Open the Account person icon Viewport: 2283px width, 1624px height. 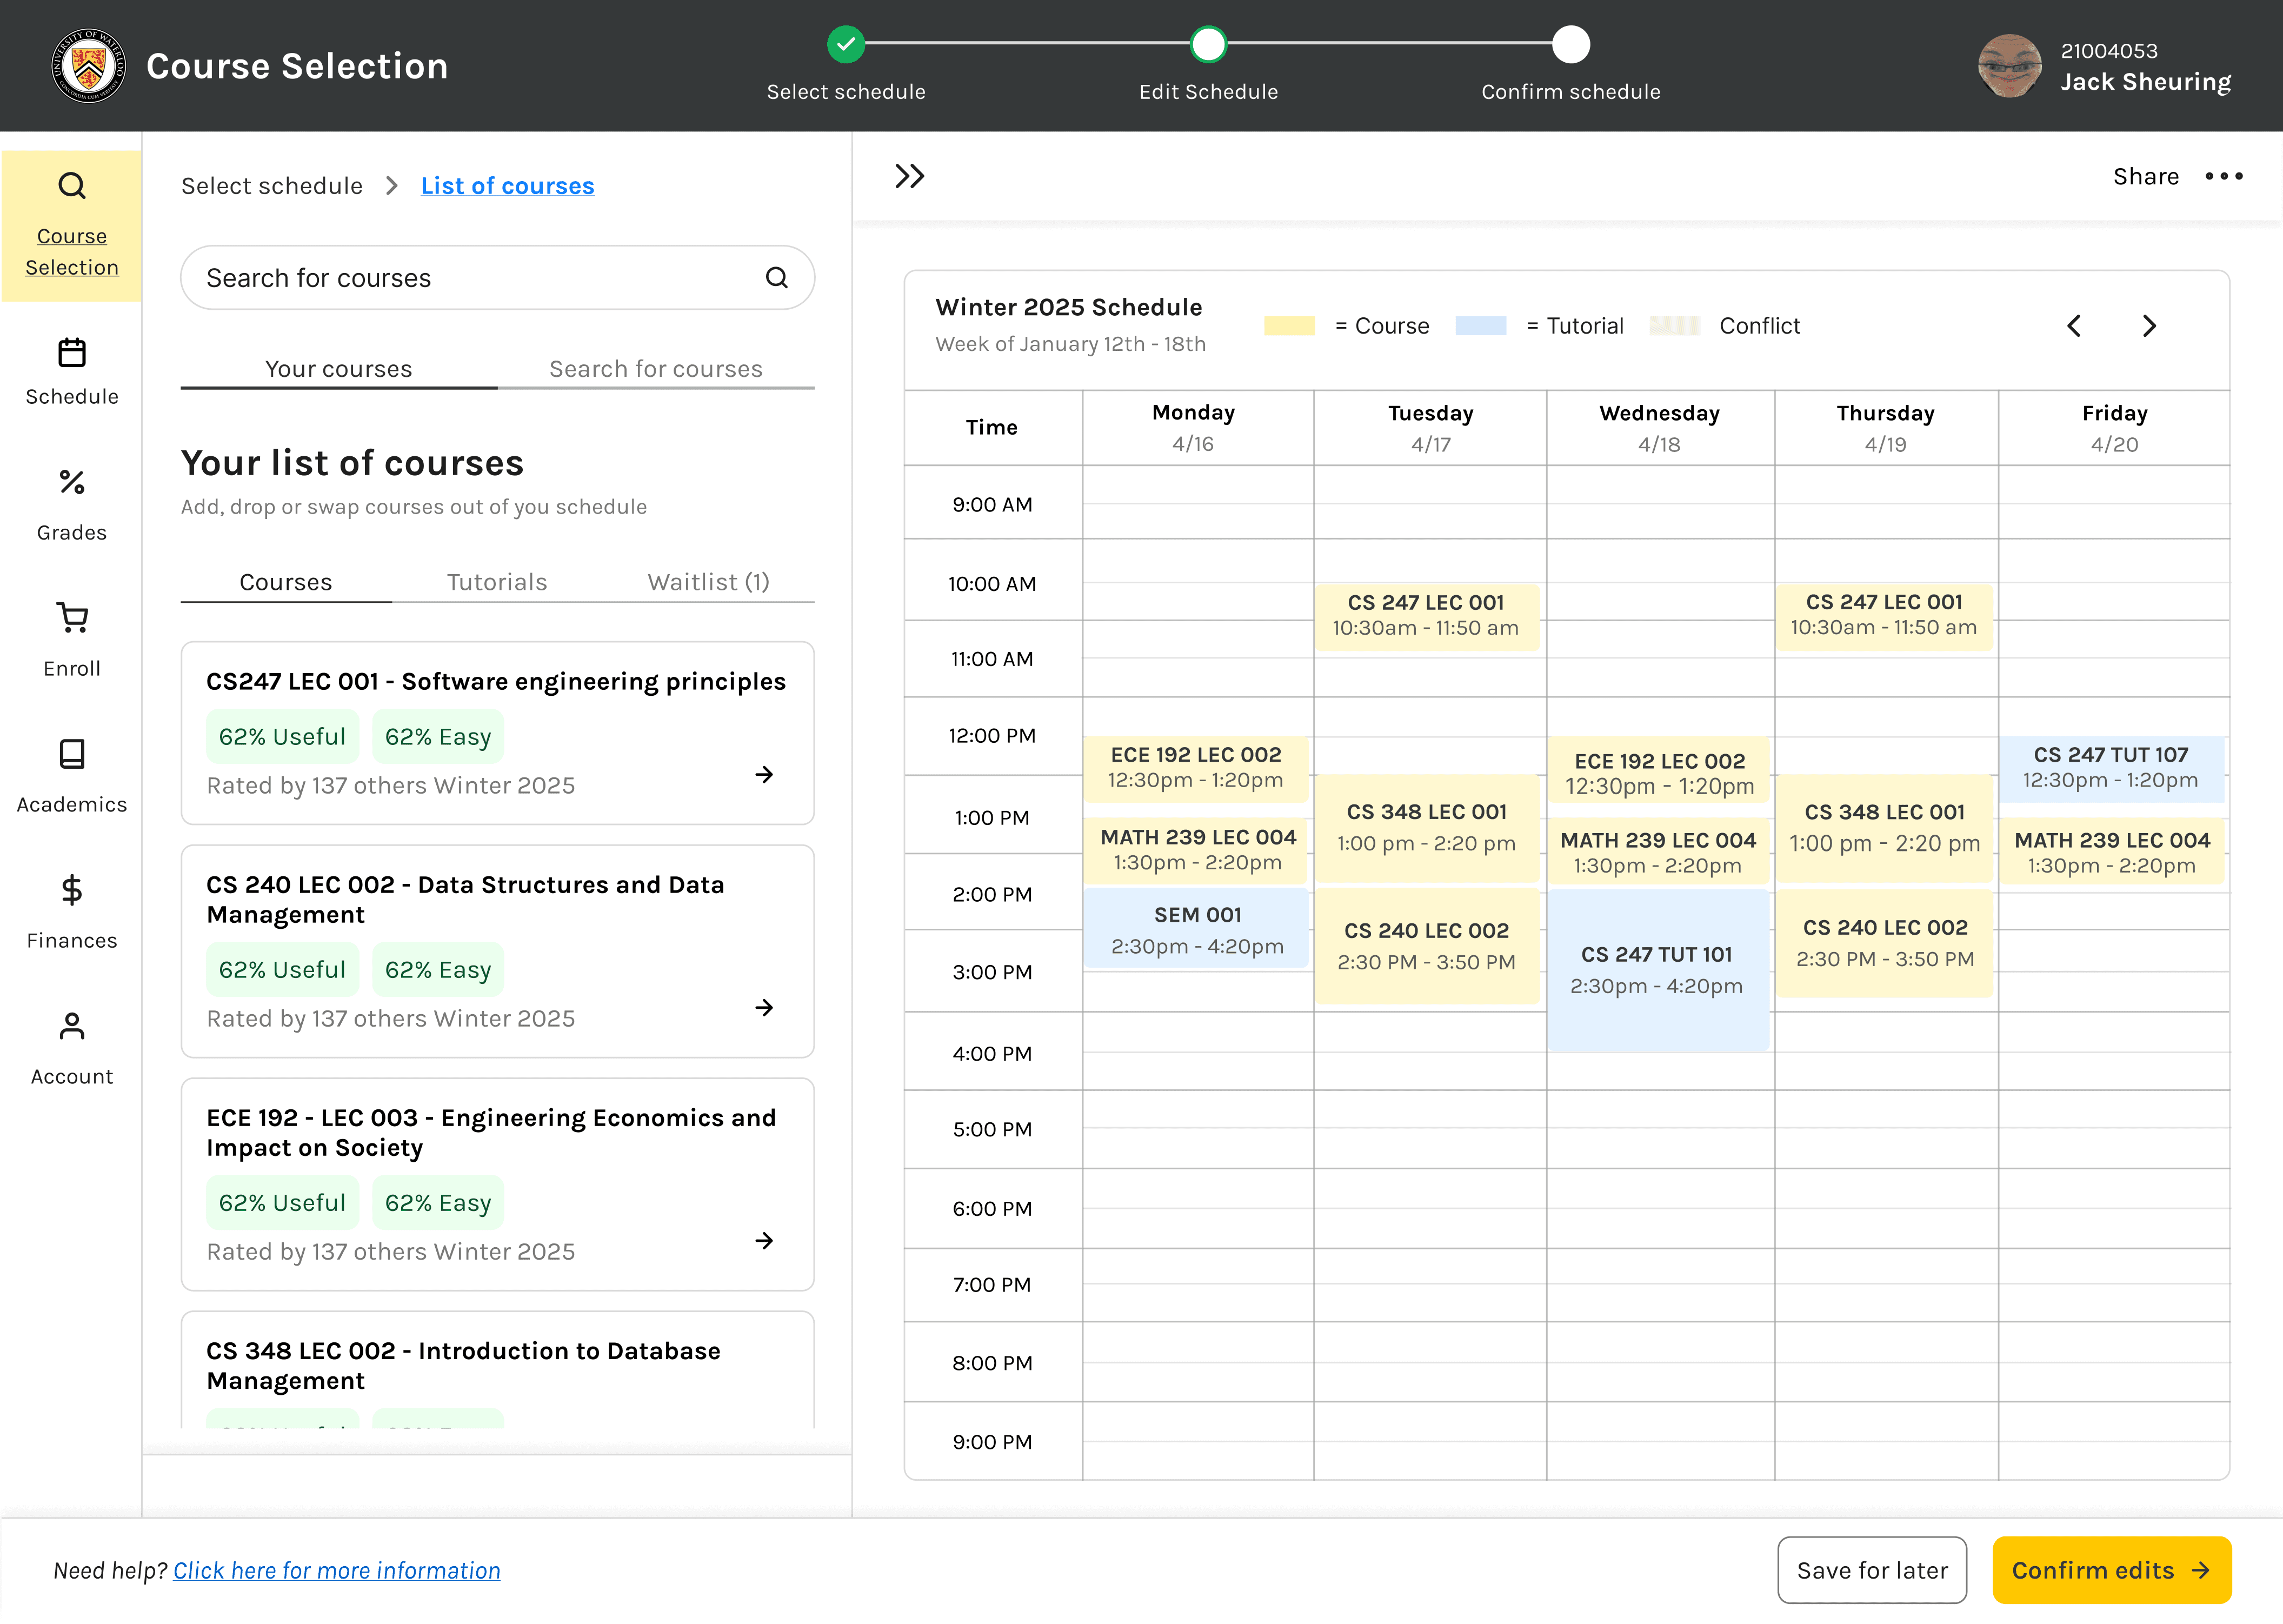pos(71,1026)
